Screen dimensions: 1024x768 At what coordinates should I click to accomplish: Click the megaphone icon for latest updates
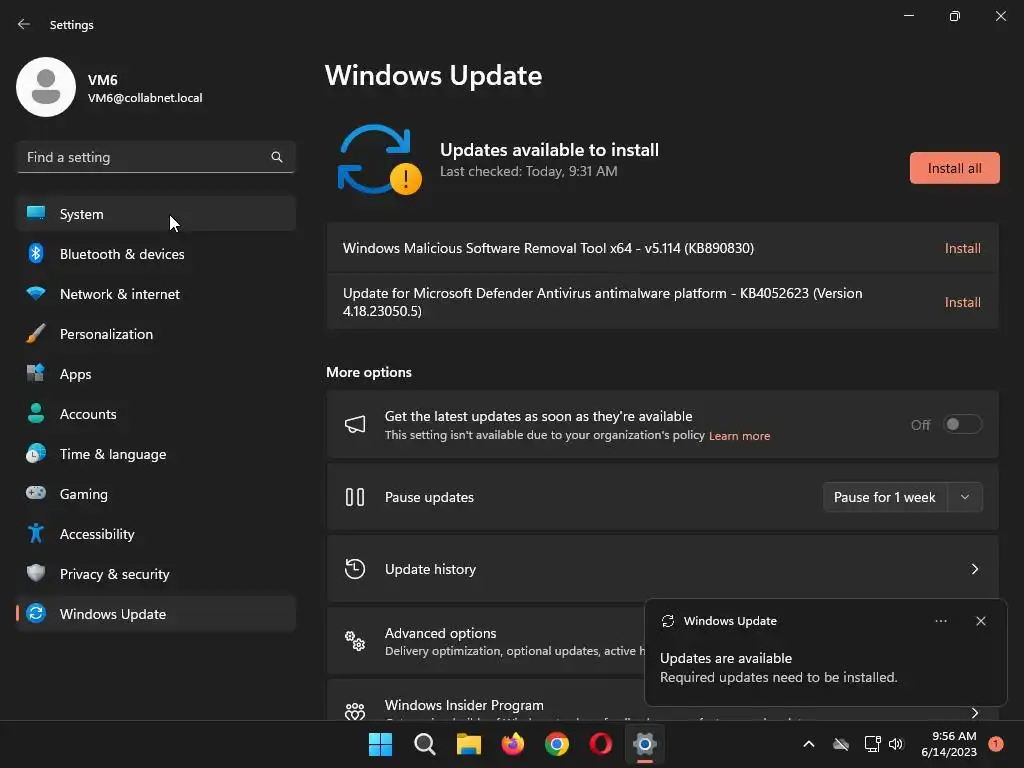point(355,424)
